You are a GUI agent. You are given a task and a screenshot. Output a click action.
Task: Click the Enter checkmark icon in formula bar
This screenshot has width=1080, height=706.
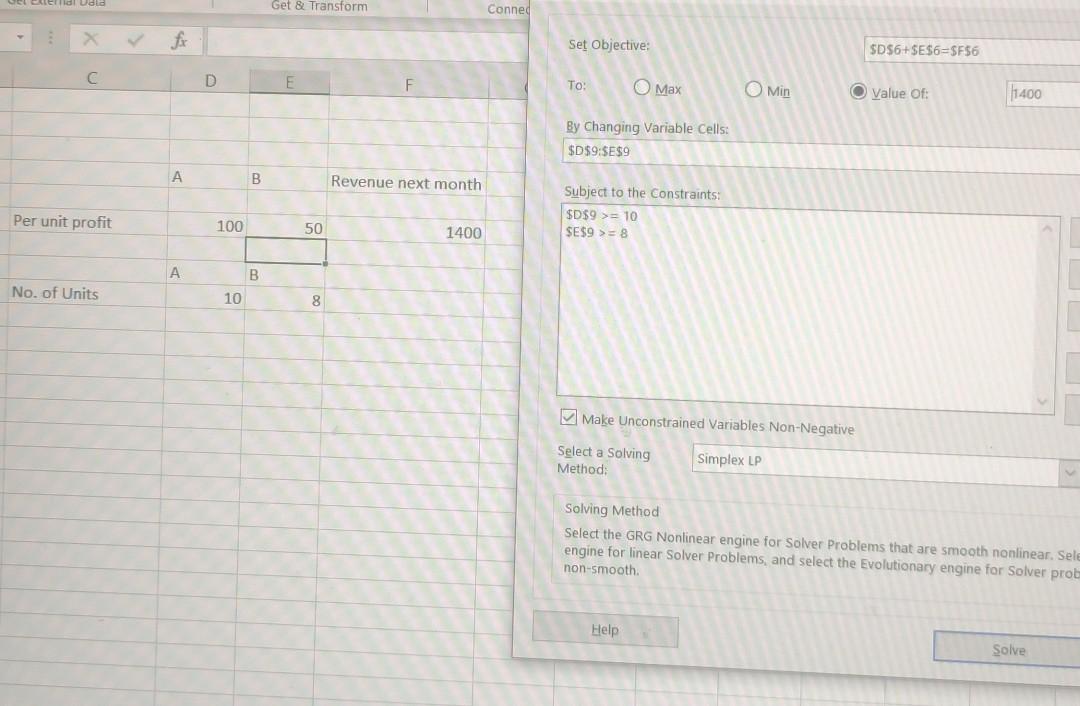click(x=134, y=38)
